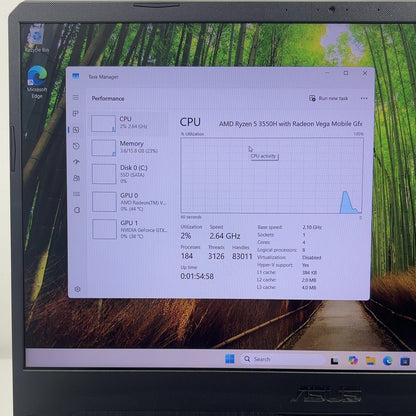Viewport: 416px width, 416px height.
Task: Open the Microsoft Edge desktop shortcut
Action: 37,82
